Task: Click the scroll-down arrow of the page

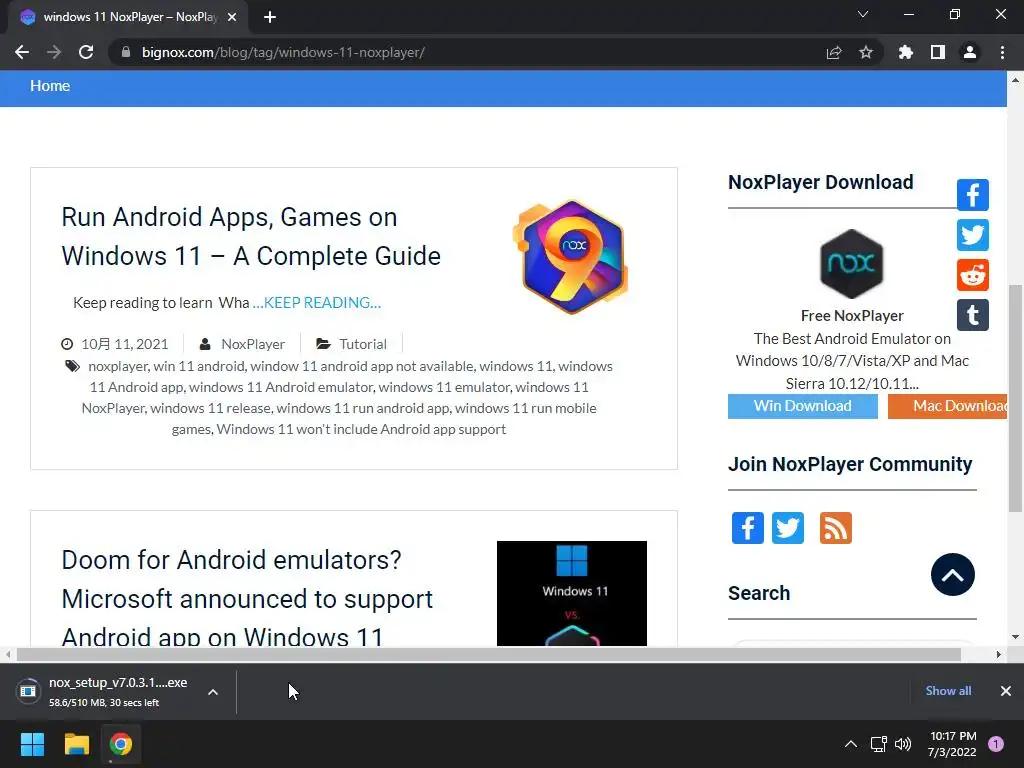Action: point(1015,637)
